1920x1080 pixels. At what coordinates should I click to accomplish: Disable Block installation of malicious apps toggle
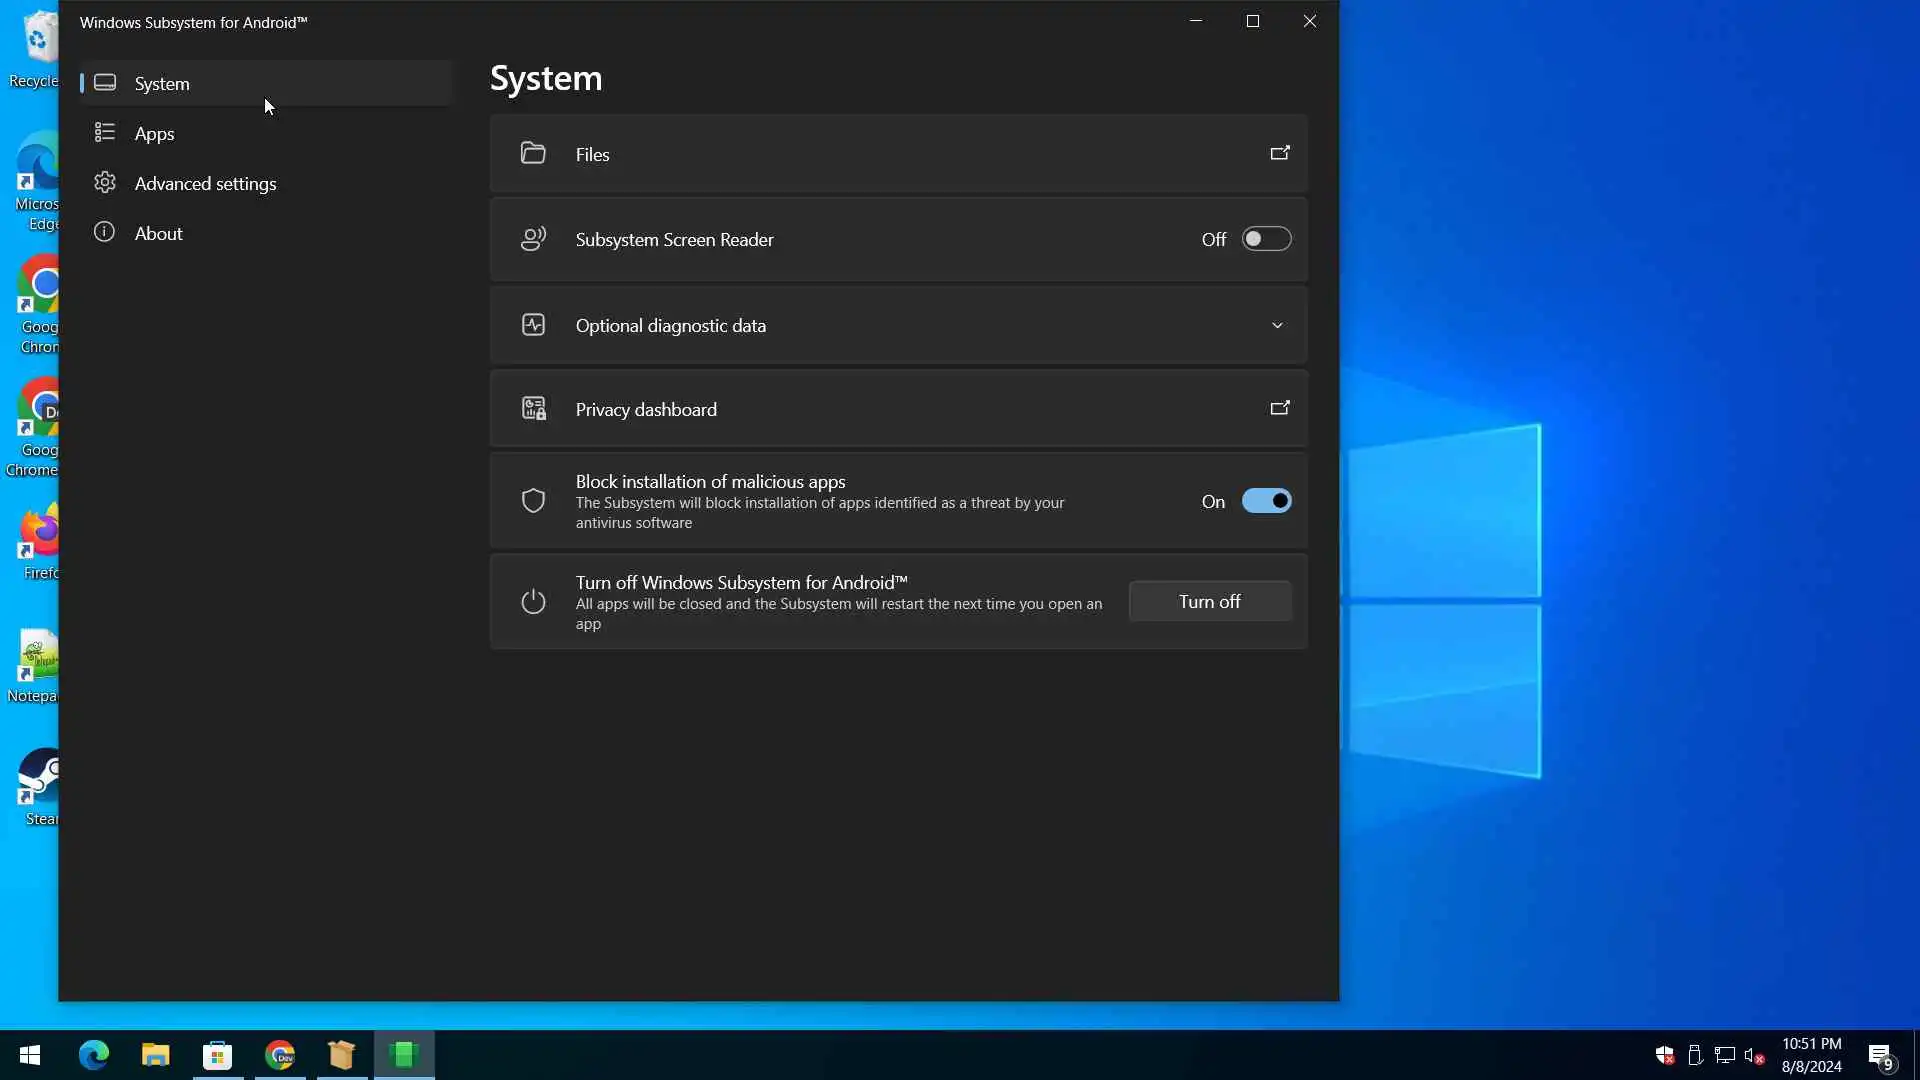click(x=1266, y=501)
